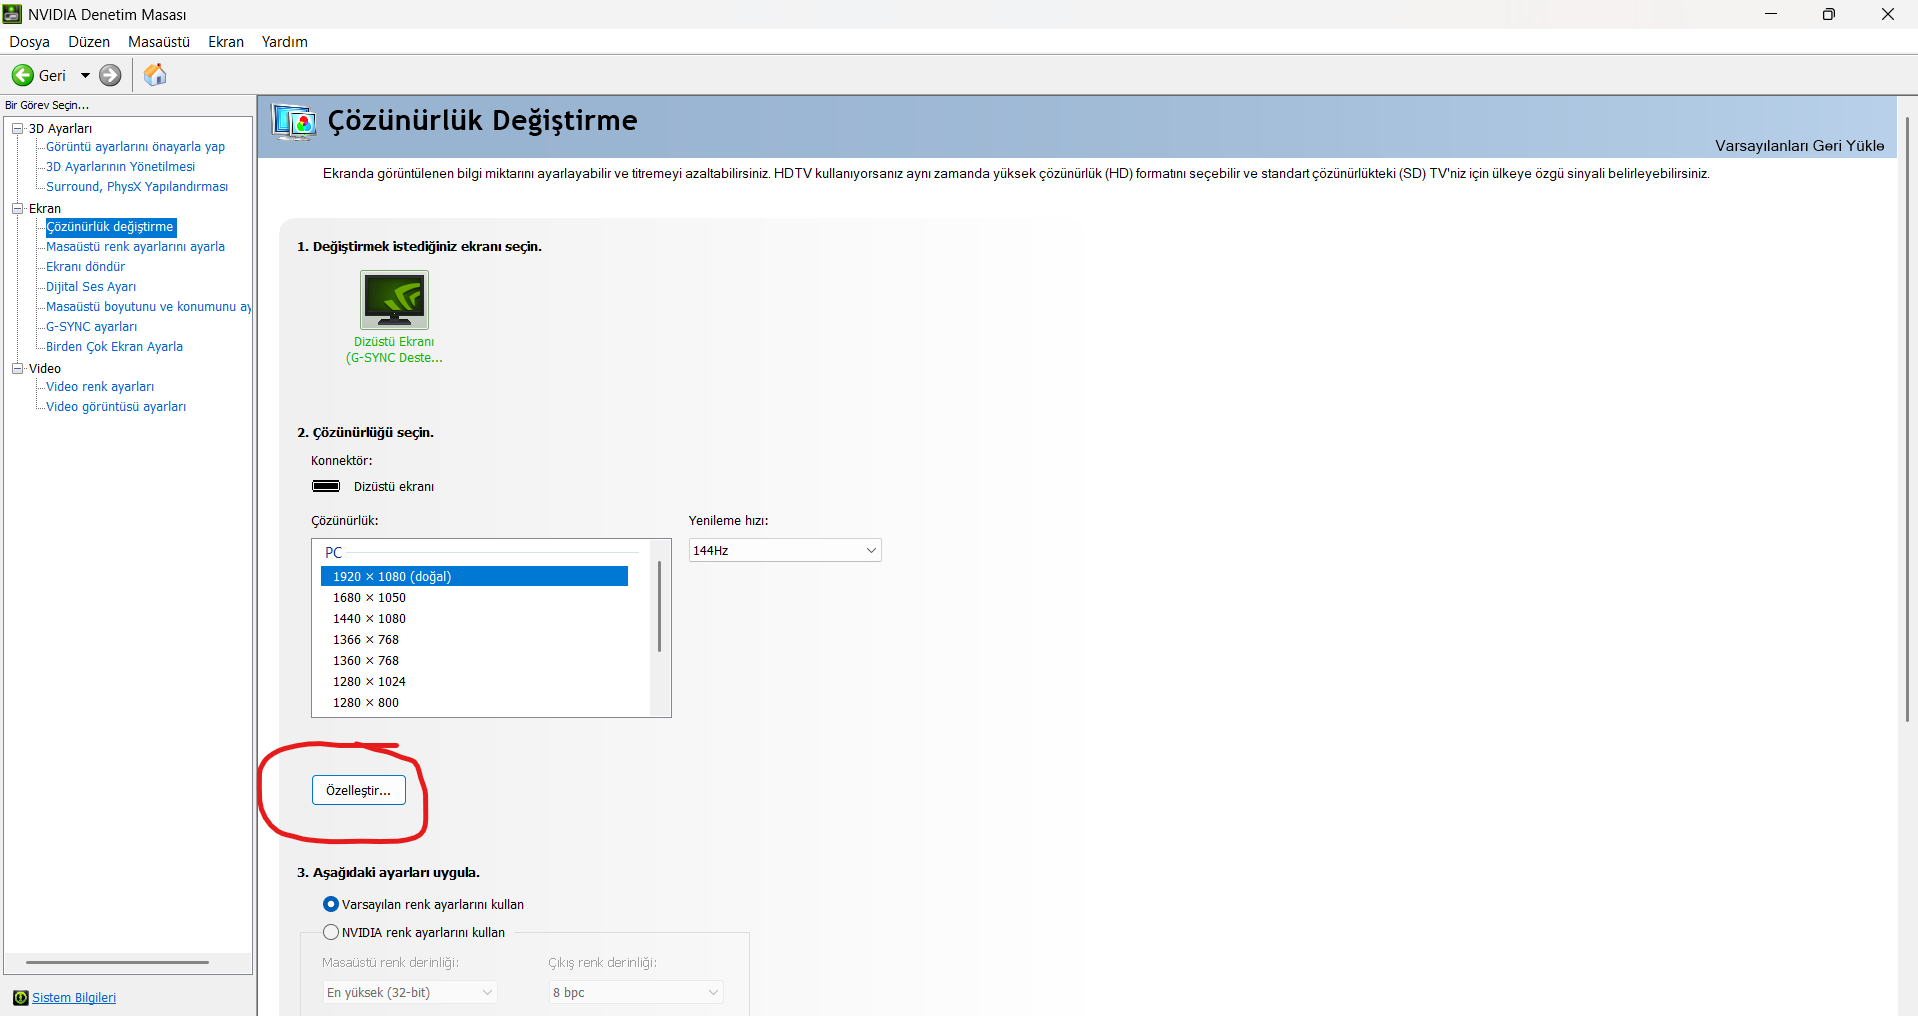Screen dimensions: 1918x1016
Task: Open Video renk ayarları page
Action: (100, 387)
